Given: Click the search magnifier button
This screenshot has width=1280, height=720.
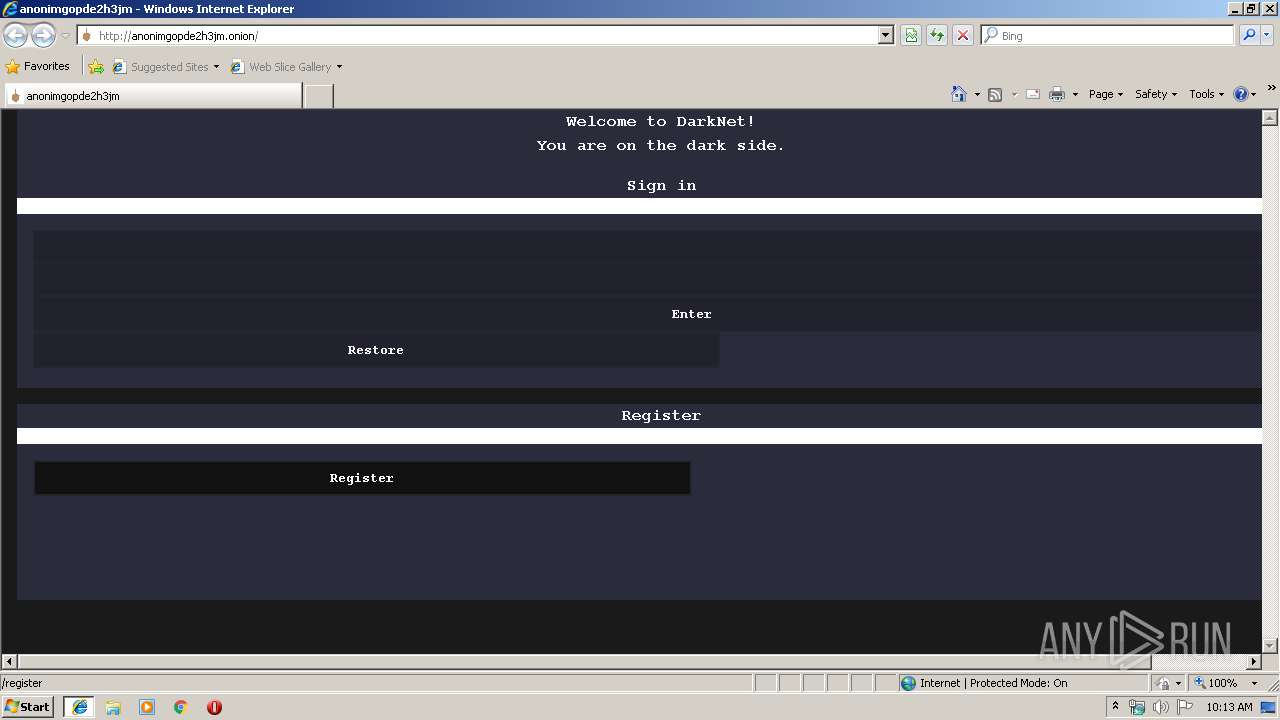Looking at the screenshot, I should (x=1248, y=36).
